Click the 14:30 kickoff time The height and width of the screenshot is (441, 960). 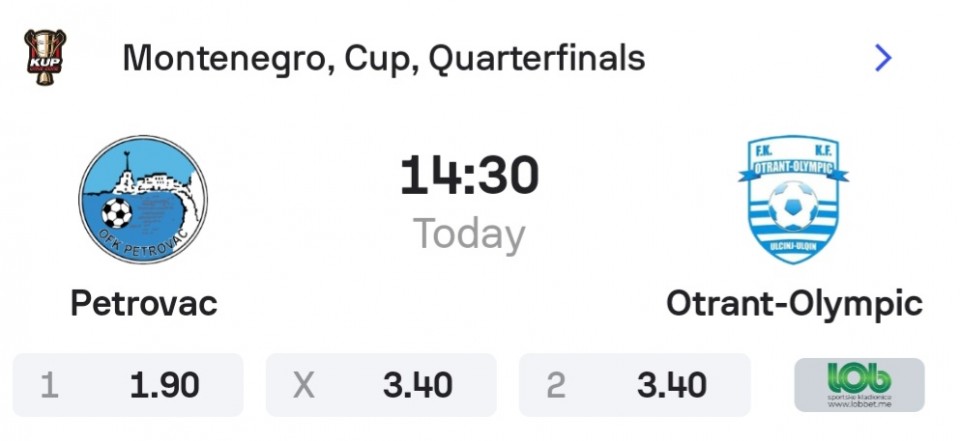pos(469,176)
